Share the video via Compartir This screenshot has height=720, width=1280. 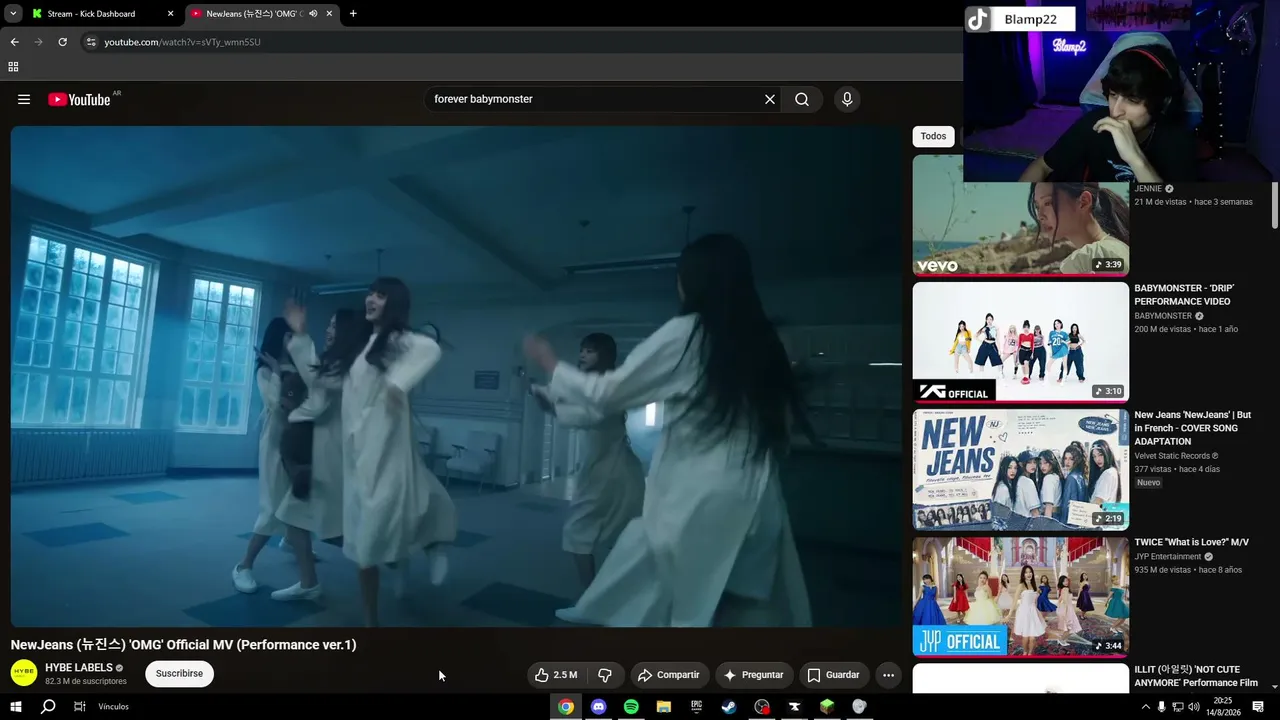click(669, 675)
